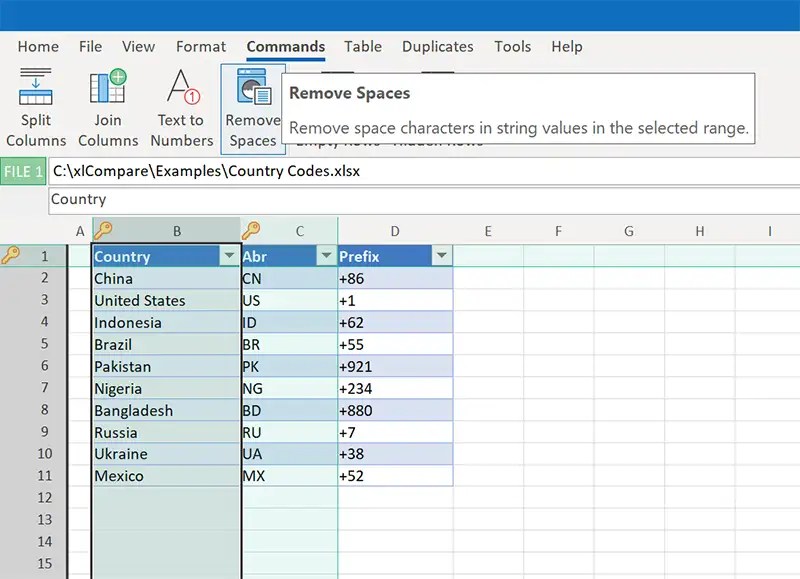Open the Duplicates menu

[x=438, y=46]
